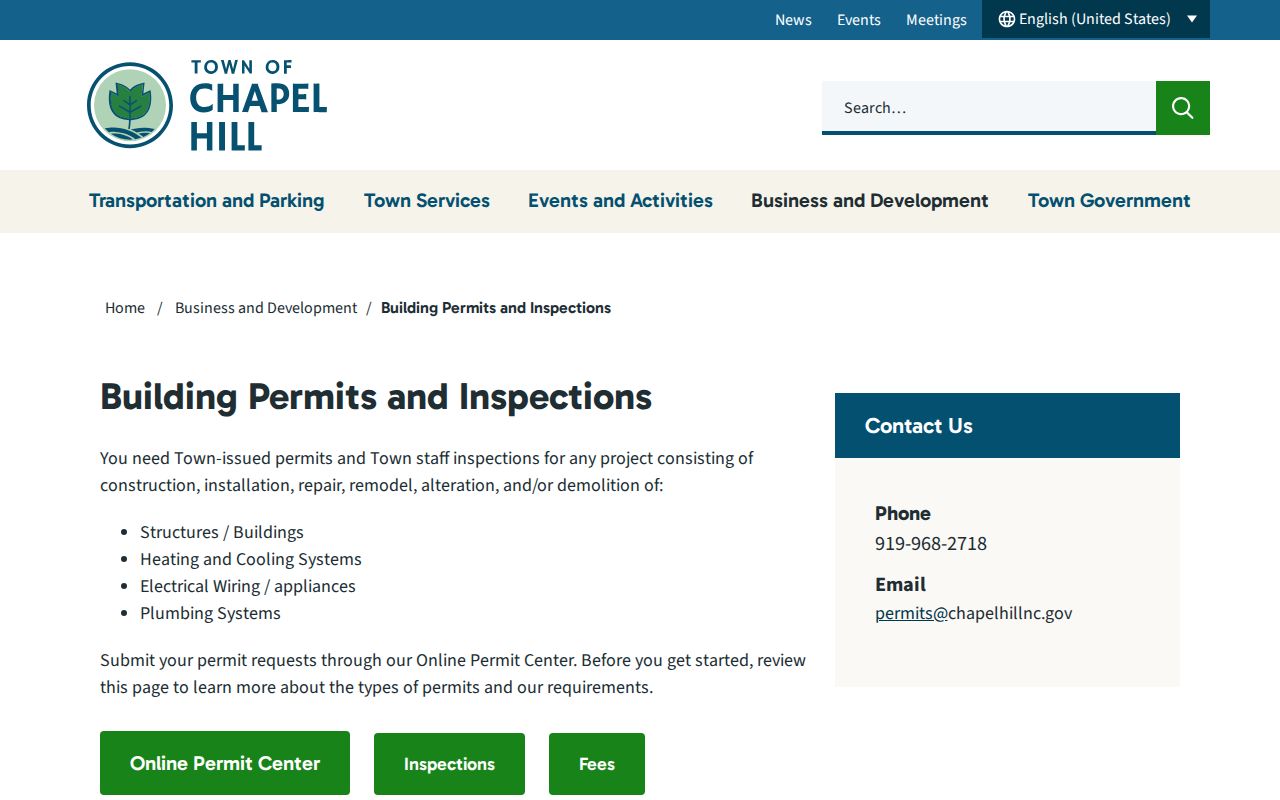Image resolution: width=1280 pixels, height=800 pixels.
Task: Click the Heating and Cooling Systems list item
Action: click(x=251, y=559)
